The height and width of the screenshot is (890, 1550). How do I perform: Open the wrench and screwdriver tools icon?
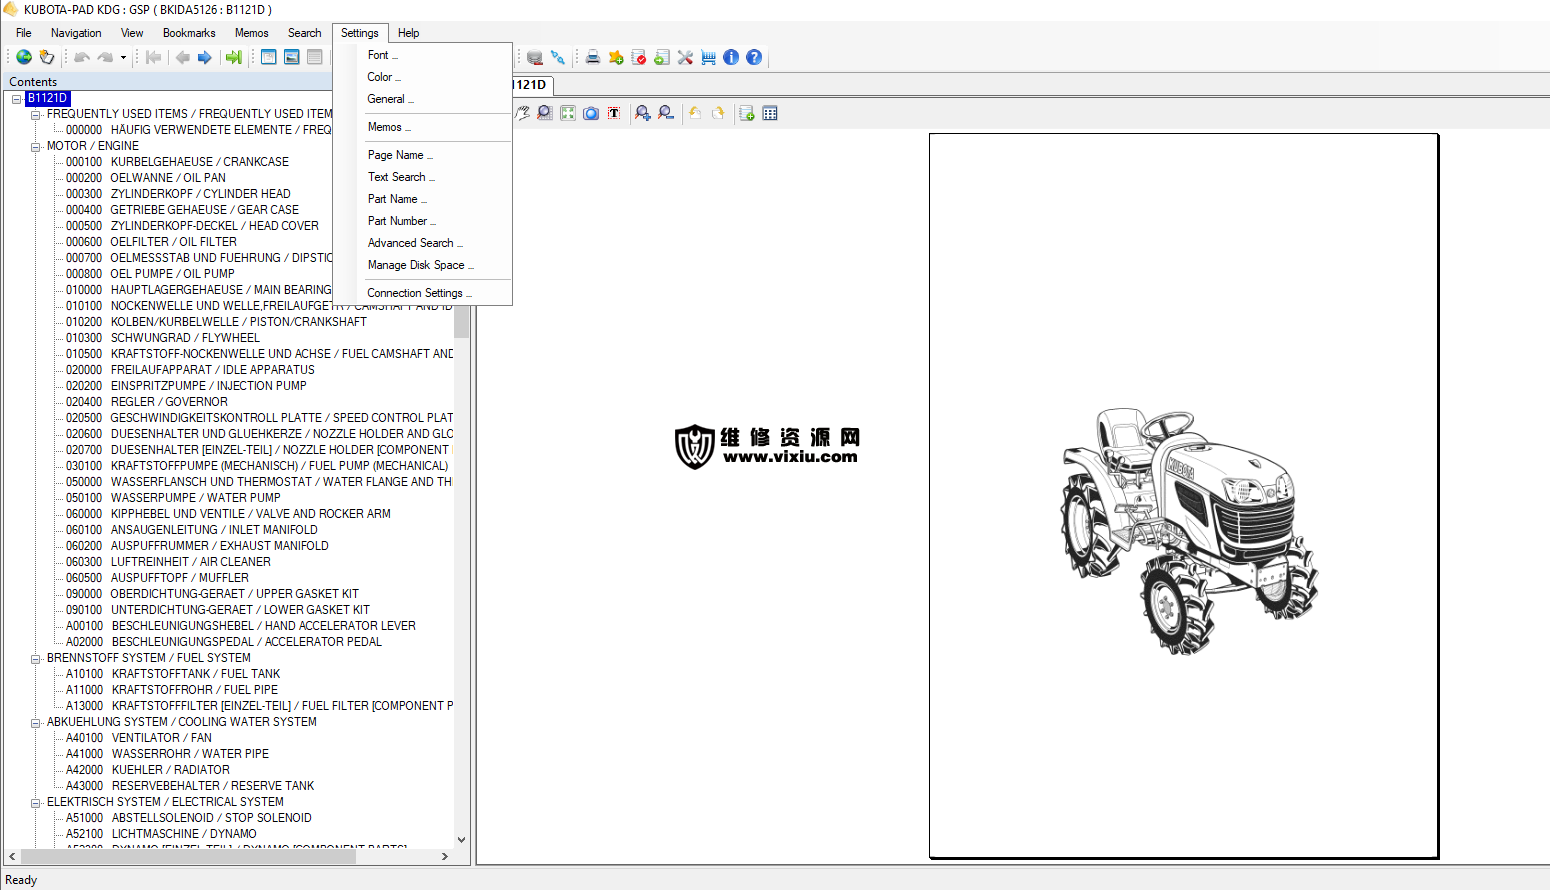pos(685,57)
